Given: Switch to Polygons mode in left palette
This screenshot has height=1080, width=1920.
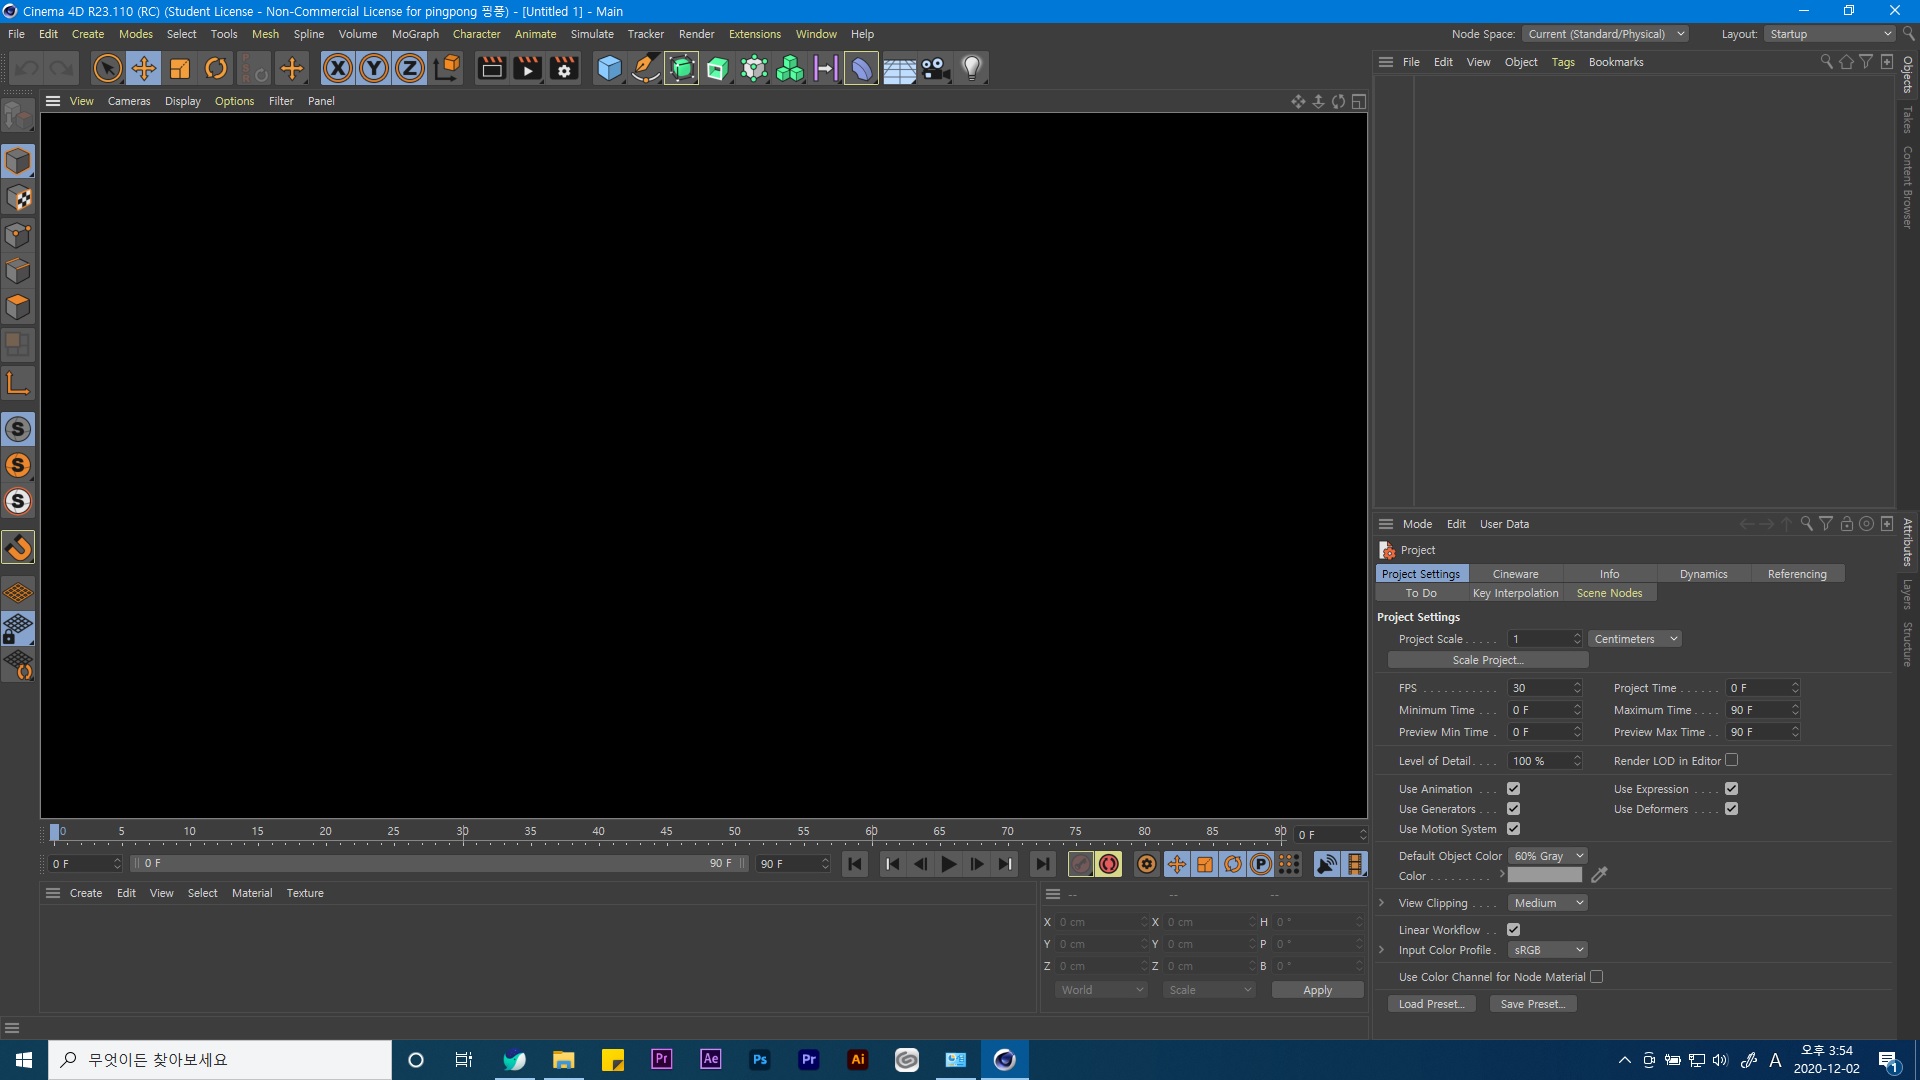Looking at the screenshot, I should pyautogui.click(x=18, y=307).
